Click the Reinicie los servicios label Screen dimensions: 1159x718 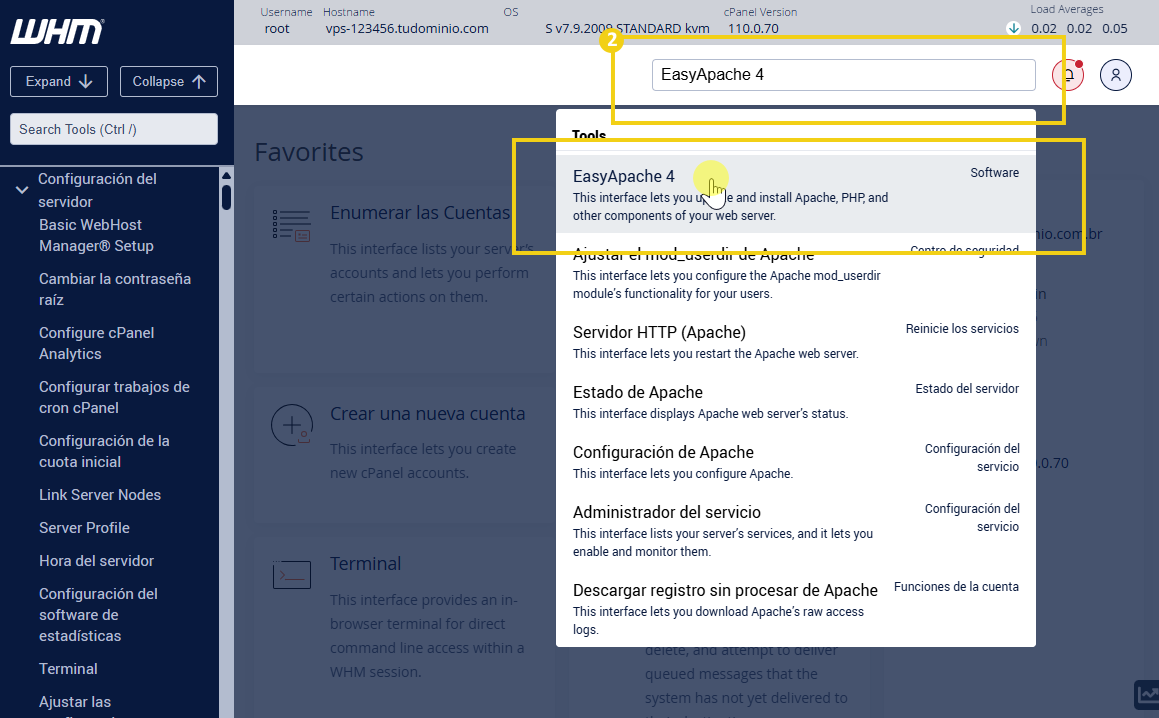point(962,328)
